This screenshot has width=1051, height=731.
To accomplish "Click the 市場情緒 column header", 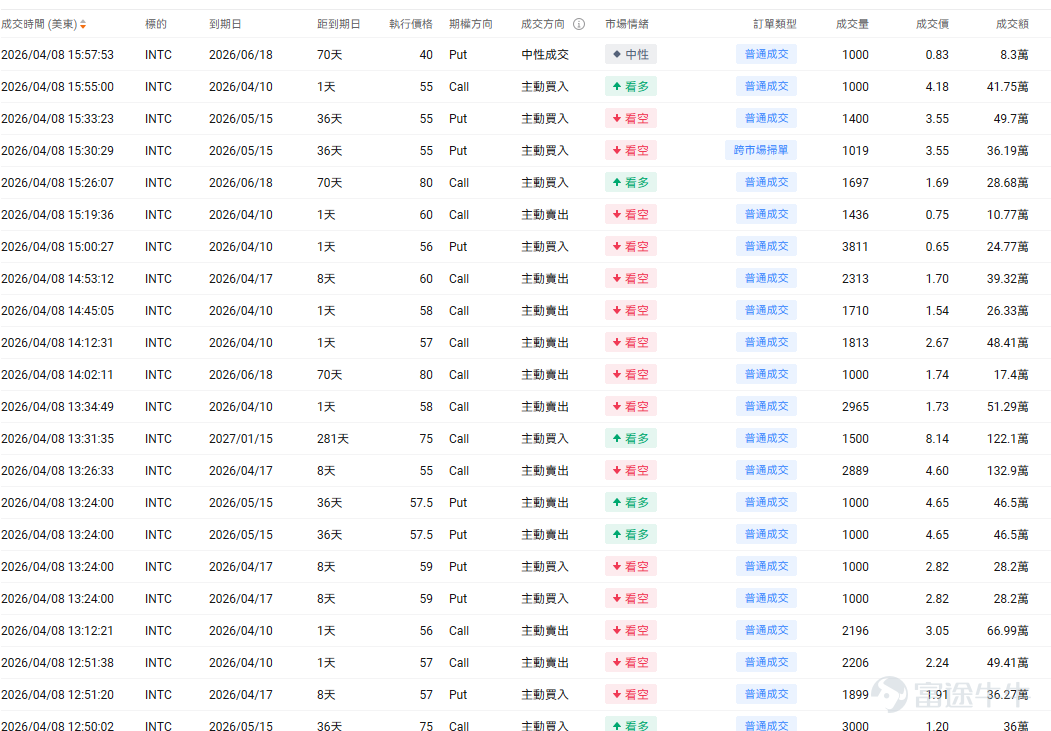I will point(627,24).
